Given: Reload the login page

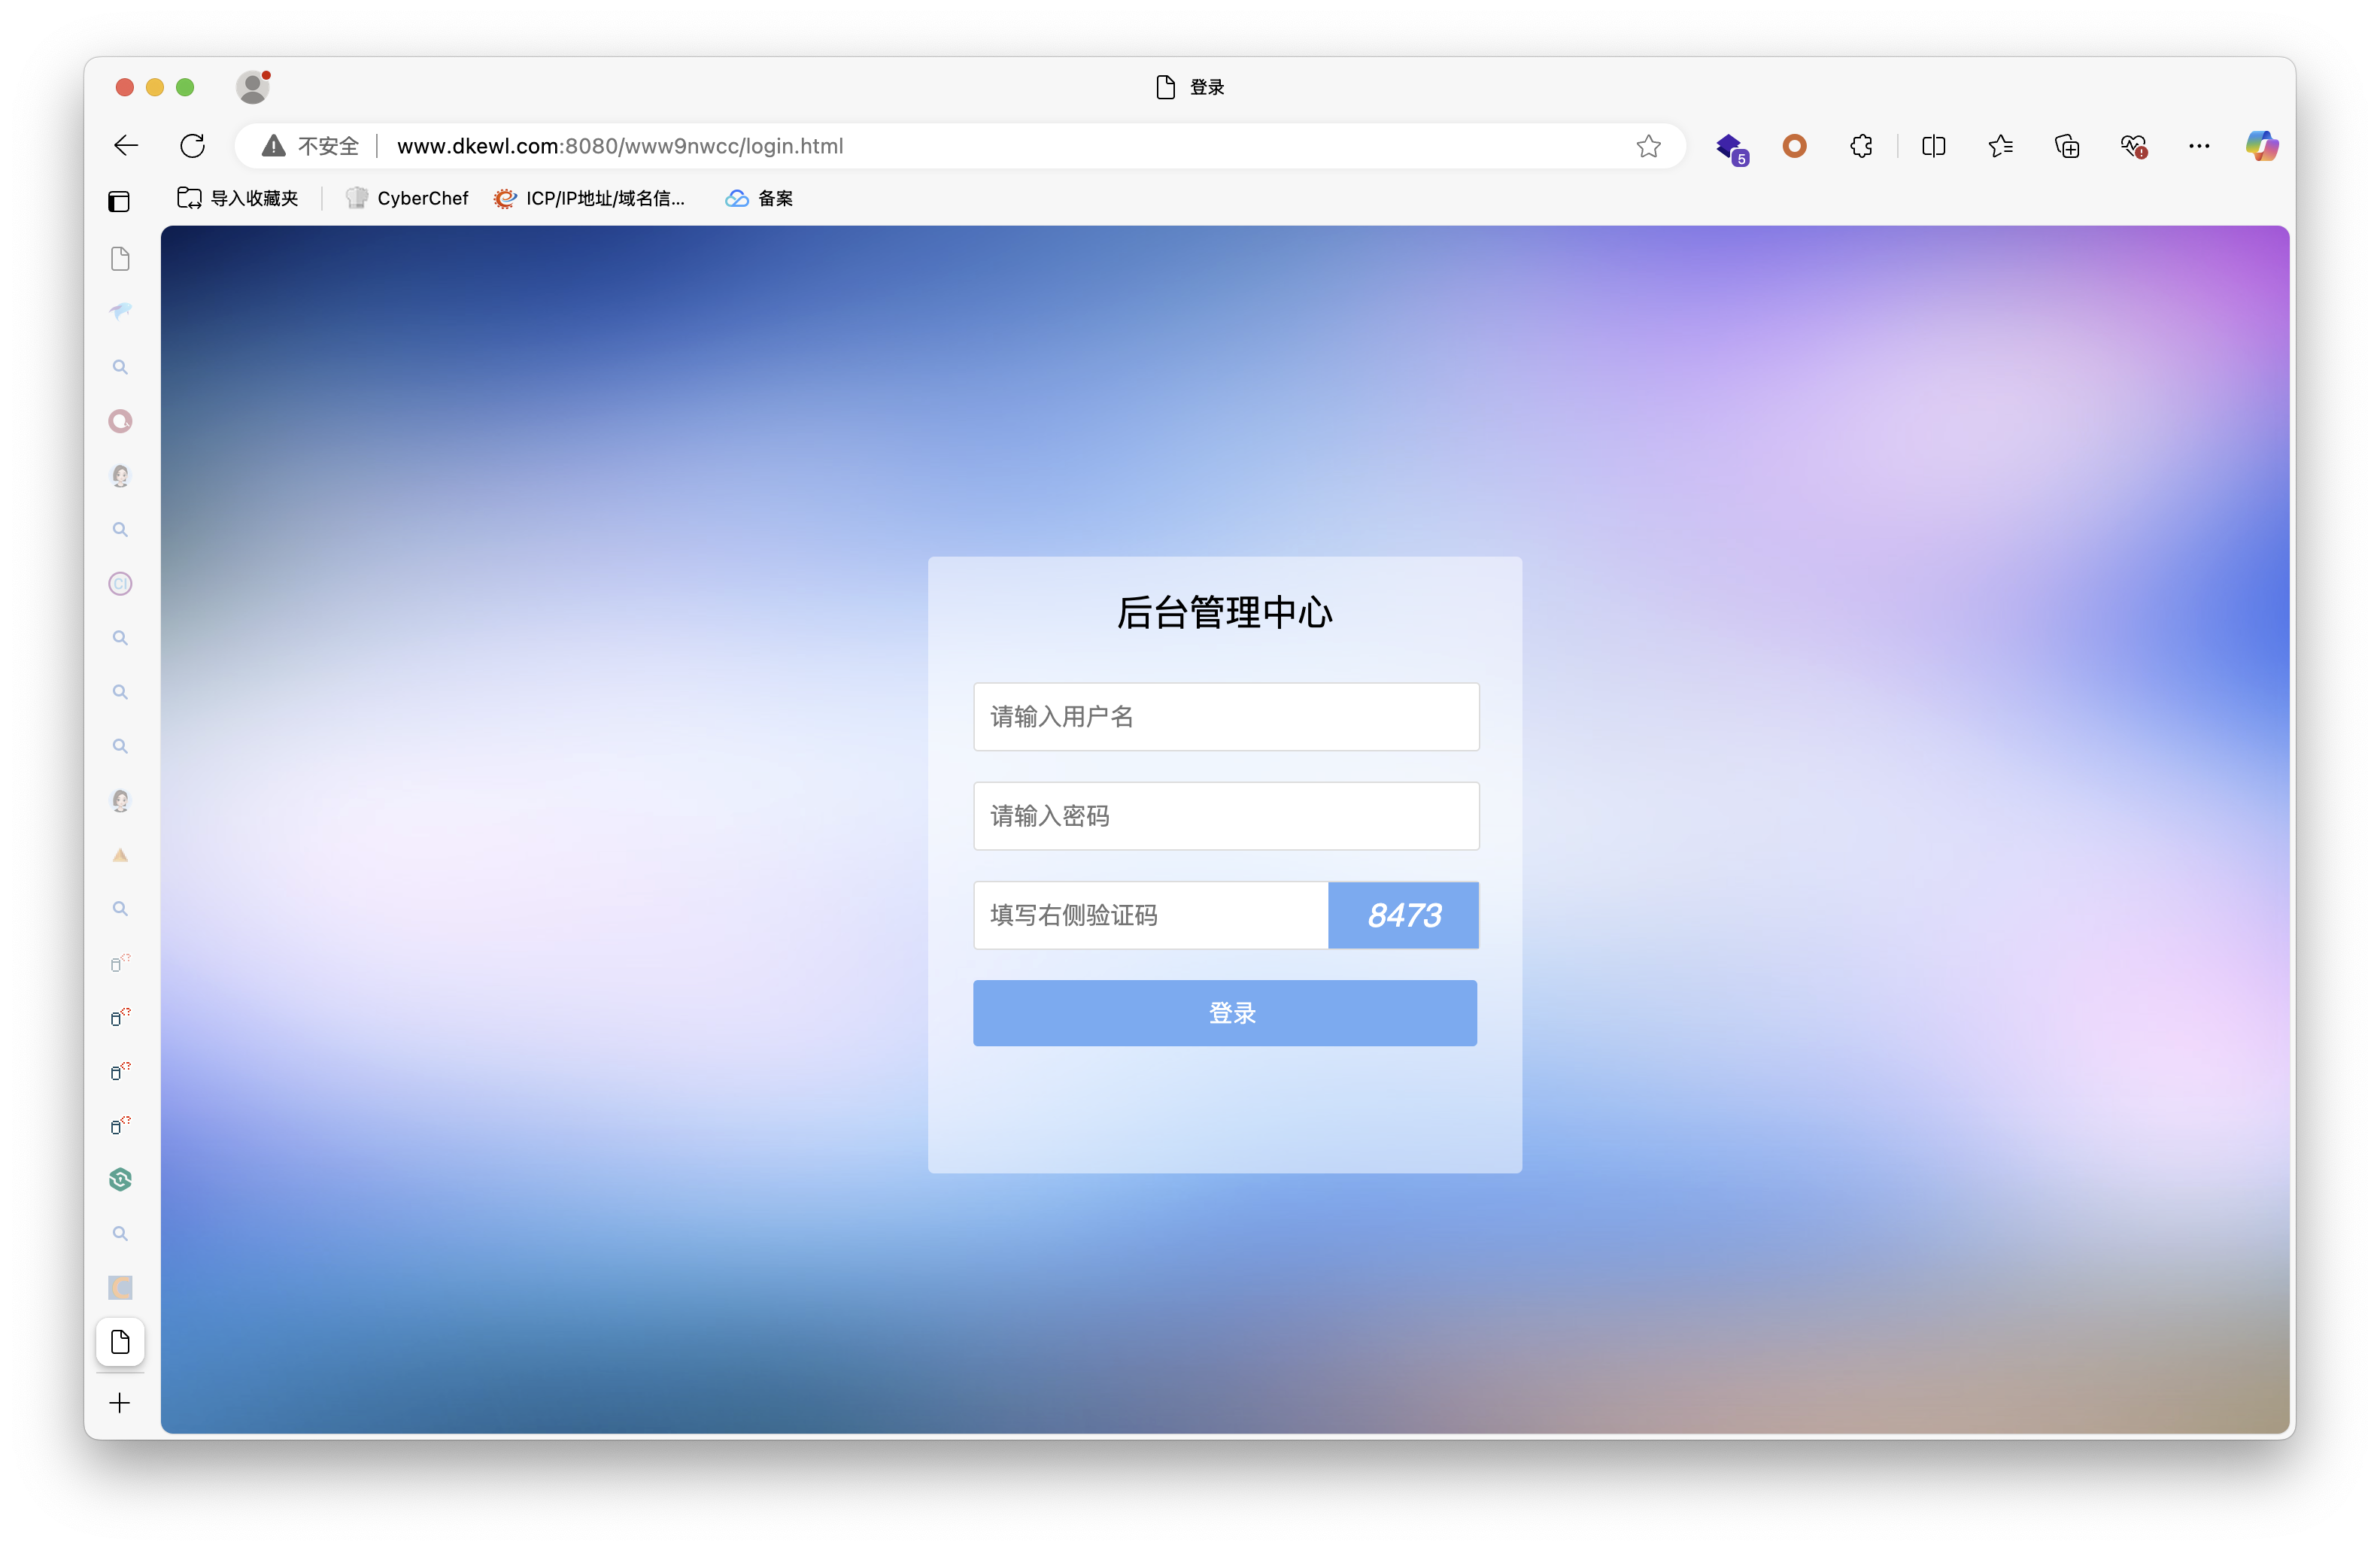Looking at the screenshot, I should point(192,146).
